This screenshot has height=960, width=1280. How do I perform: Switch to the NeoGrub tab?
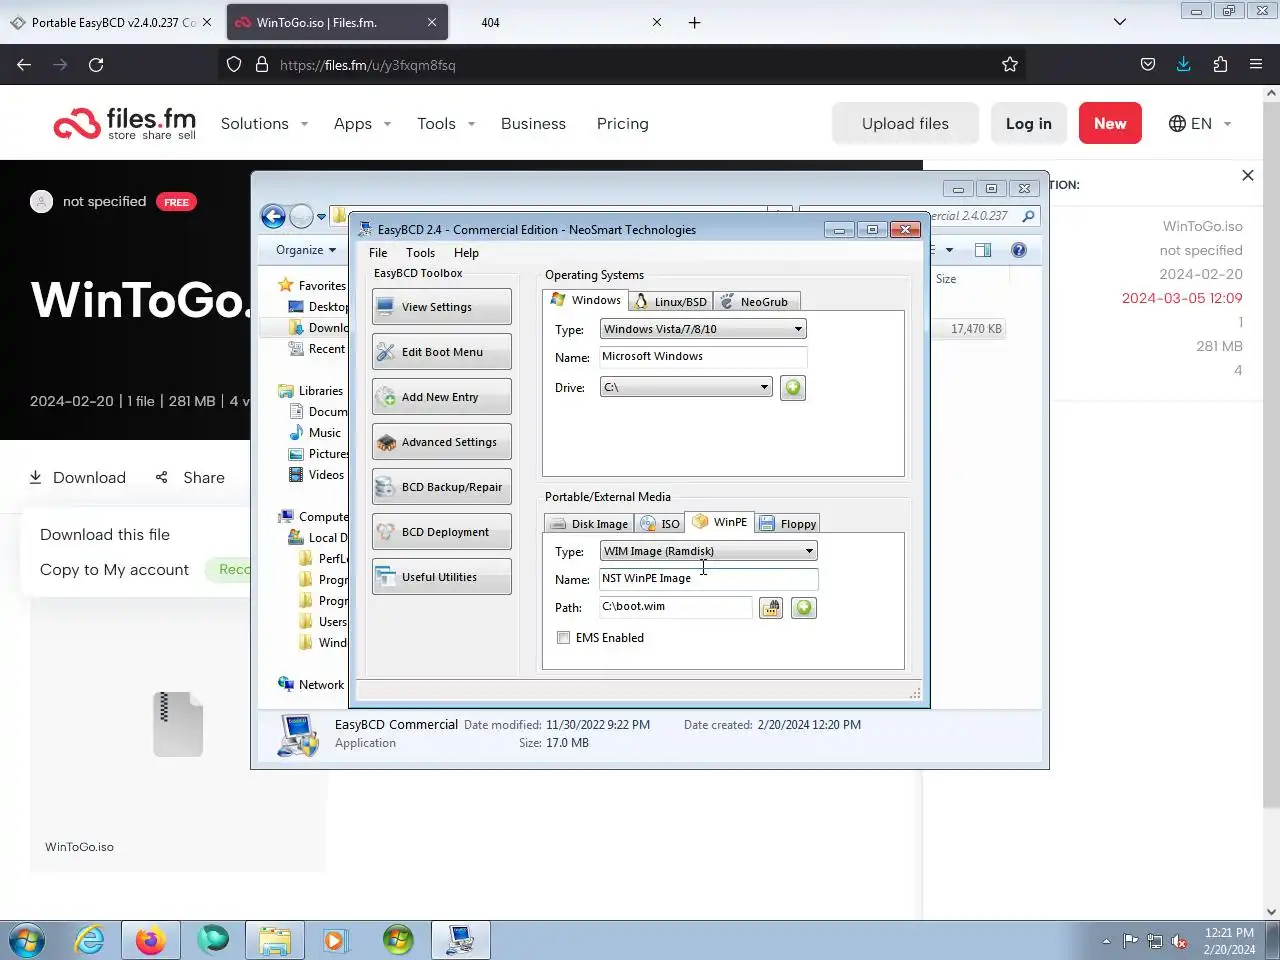pos(756,302)
